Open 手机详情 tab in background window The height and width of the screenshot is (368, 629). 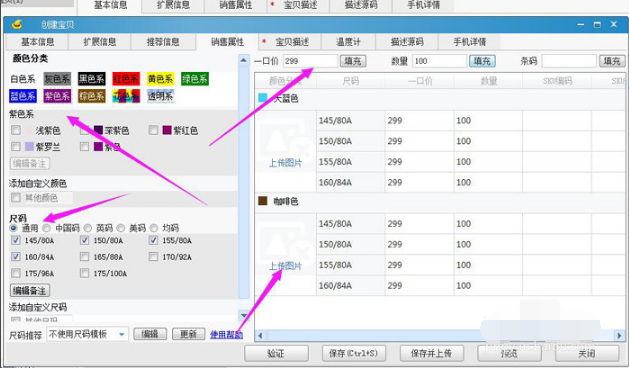click(424, 6)
